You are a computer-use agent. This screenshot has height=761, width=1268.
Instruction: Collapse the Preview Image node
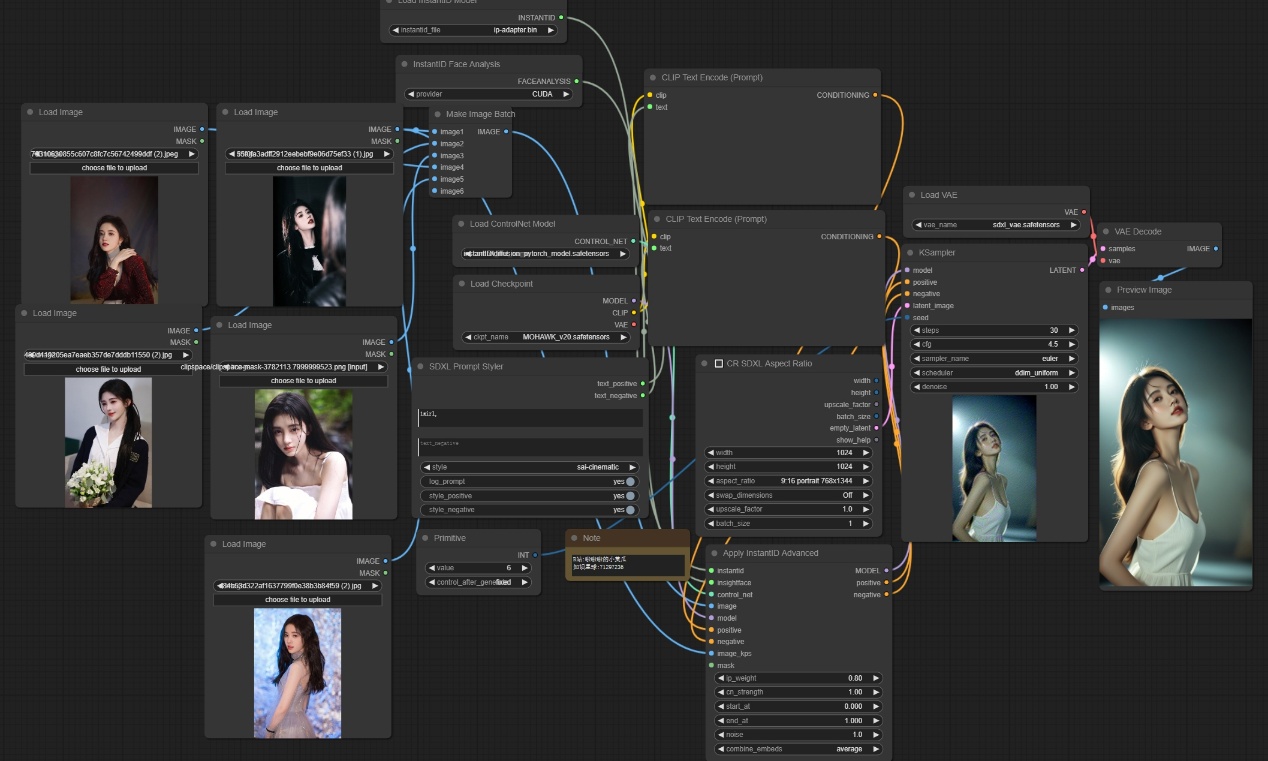[1109, 290]
